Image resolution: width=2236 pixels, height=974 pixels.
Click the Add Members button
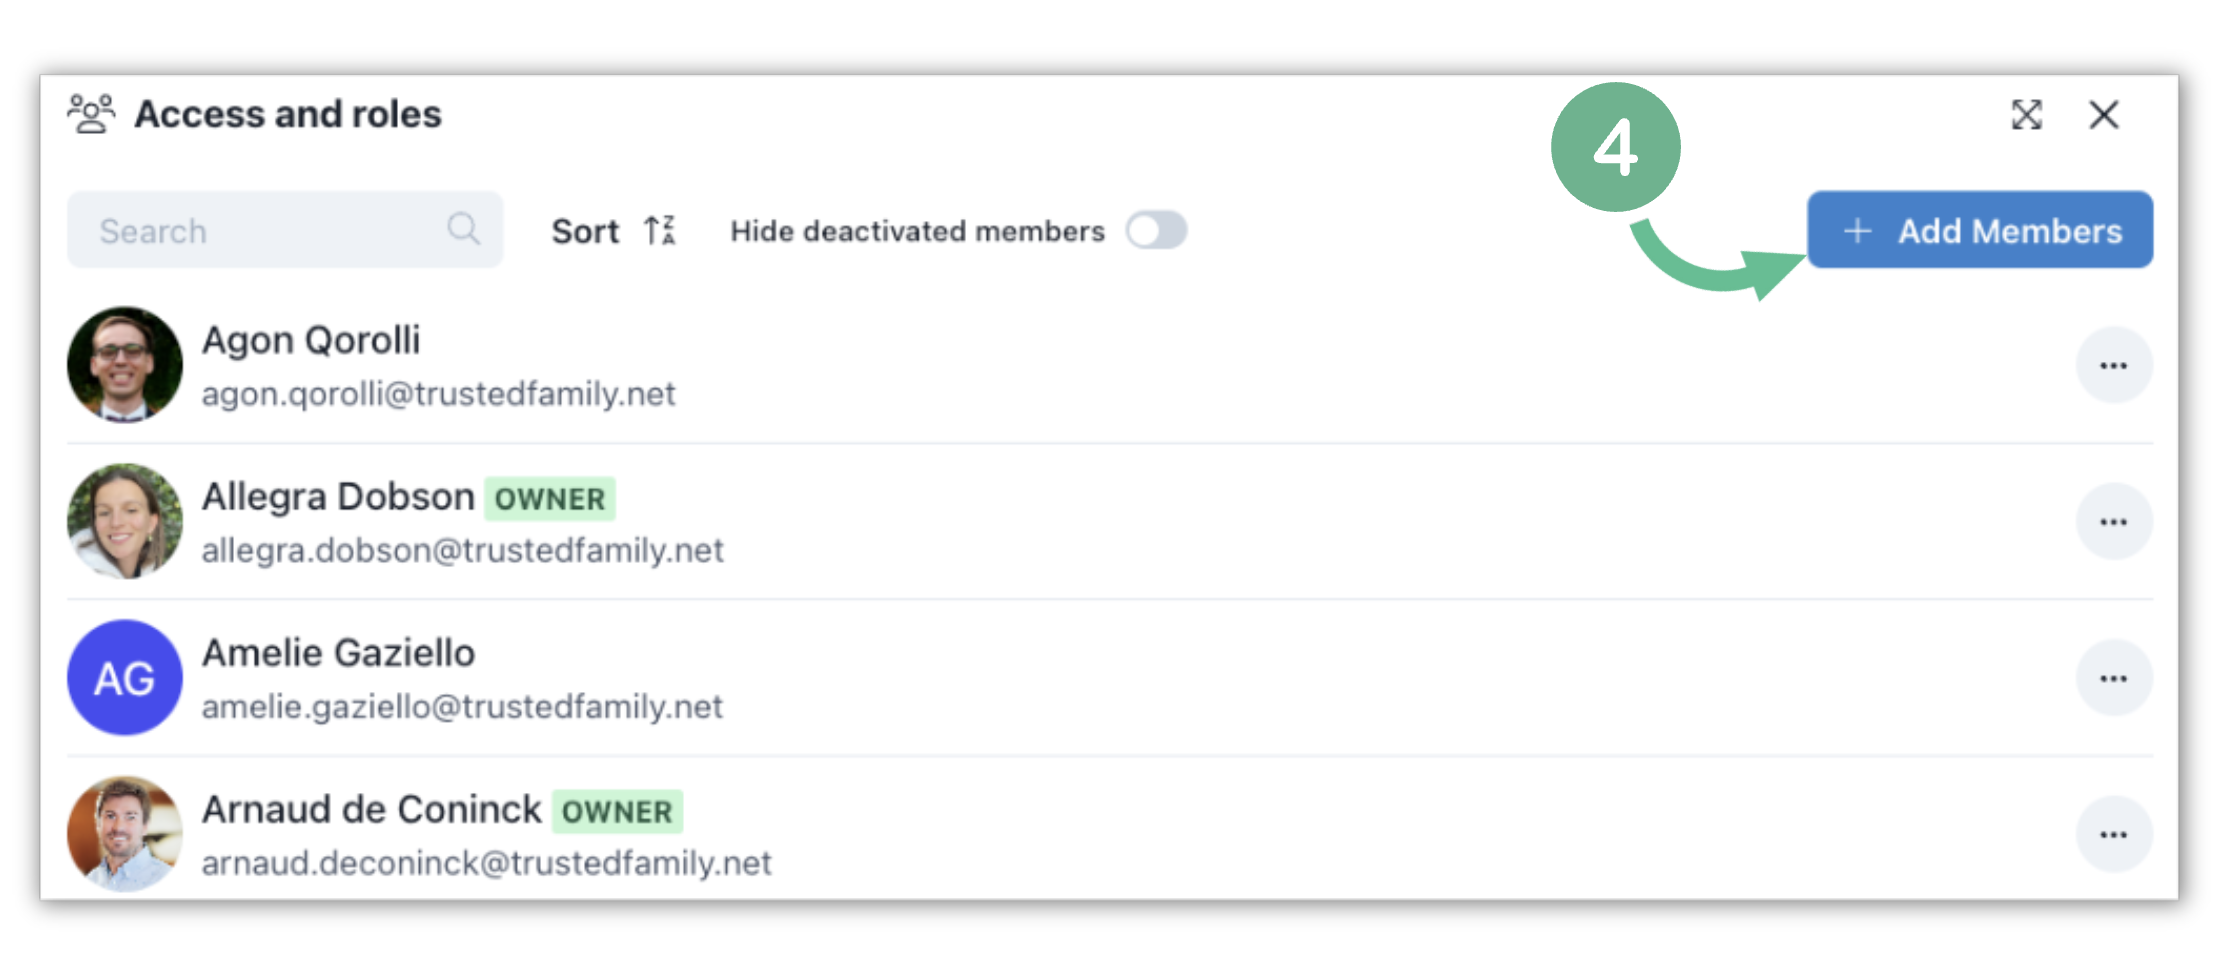[1979, 230]
